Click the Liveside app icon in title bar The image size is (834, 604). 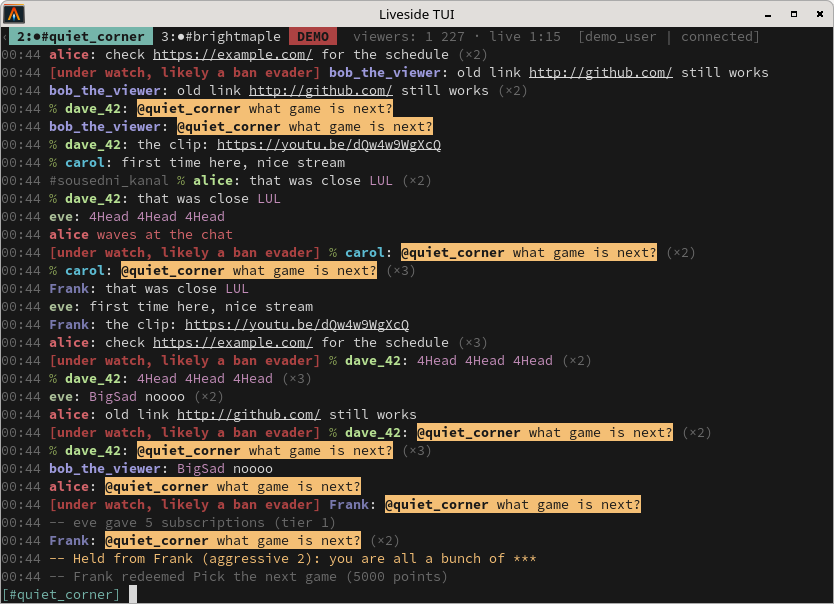coord(14,14)
